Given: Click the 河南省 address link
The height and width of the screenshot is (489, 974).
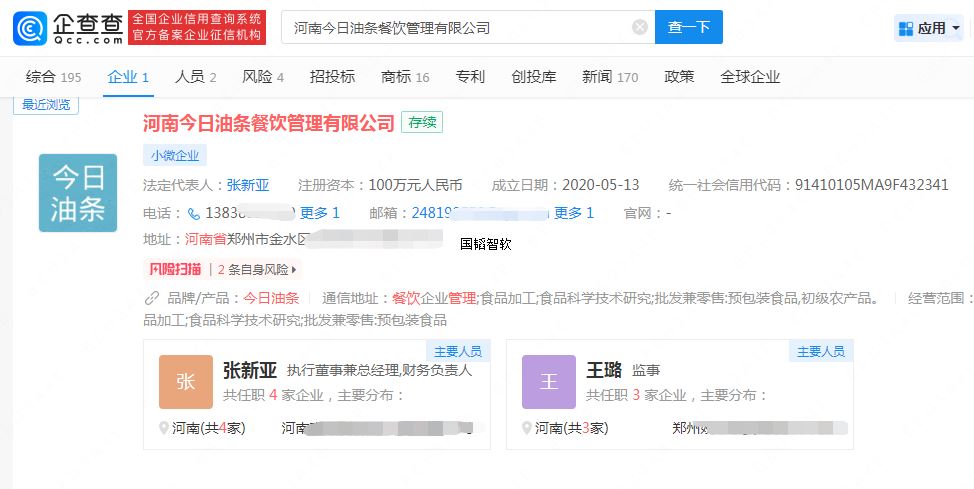Looking at the screenshot, I should tap(205, 239).
